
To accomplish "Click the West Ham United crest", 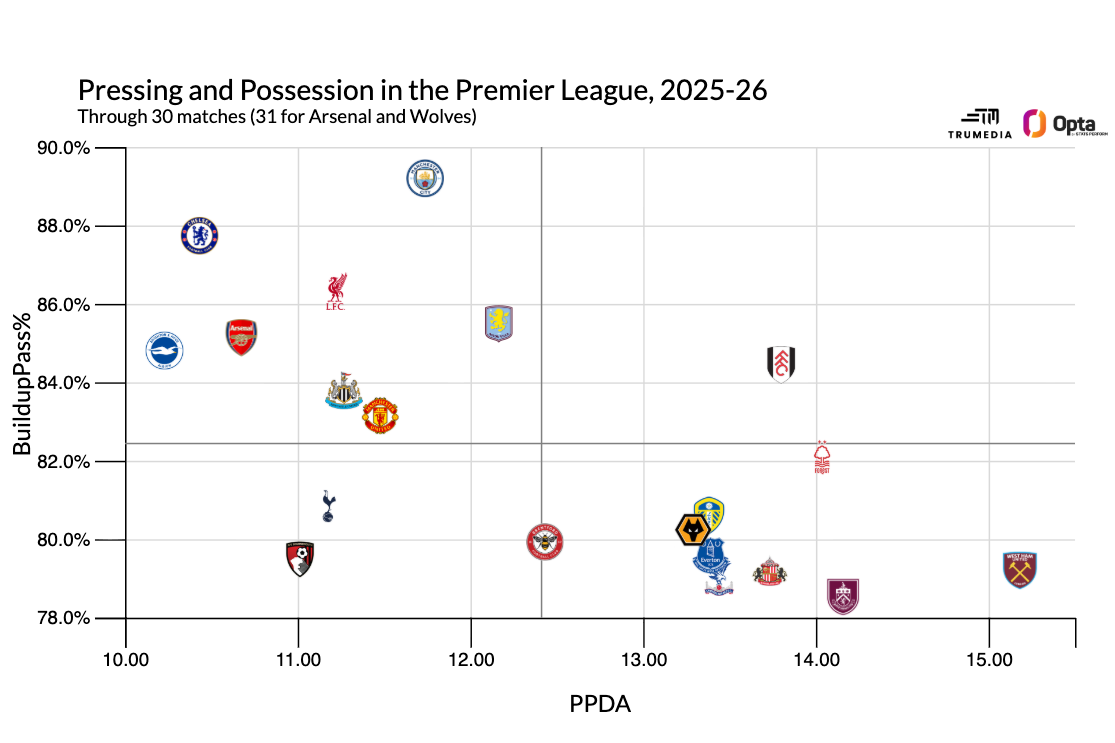I will (1020, 569).
